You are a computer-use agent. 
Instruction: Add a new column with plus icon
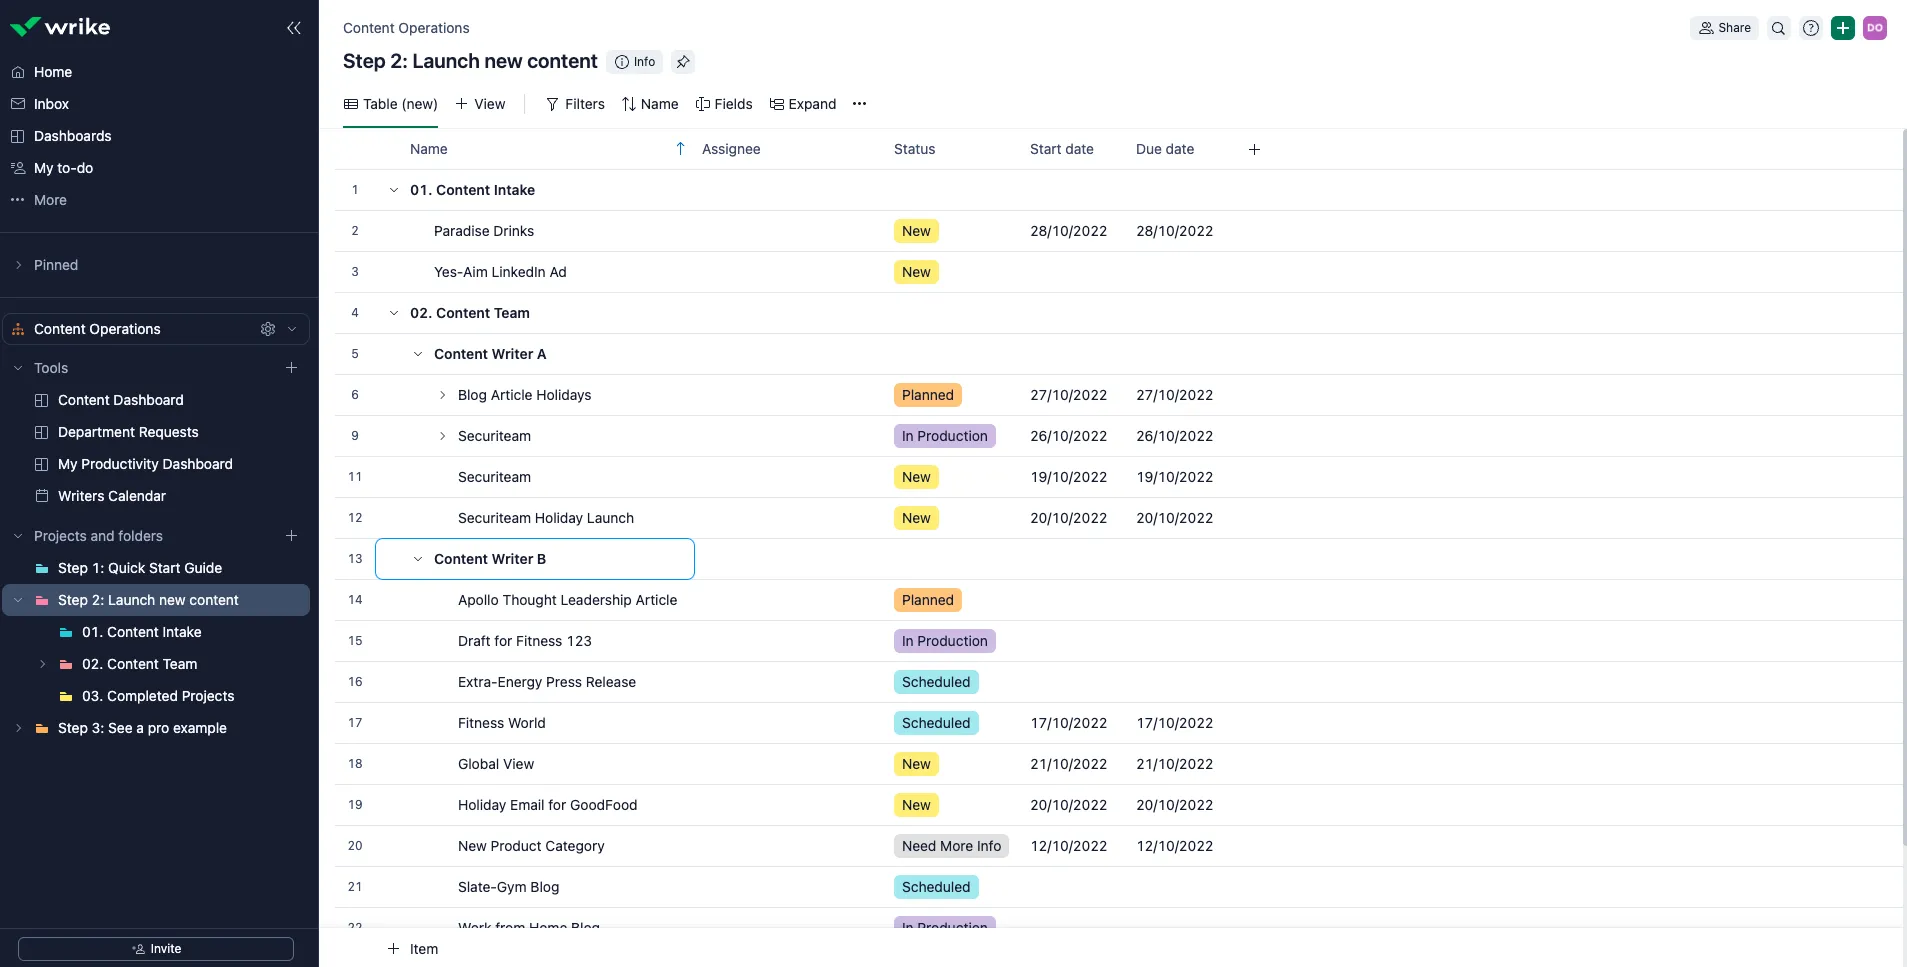coord(1254,149)
